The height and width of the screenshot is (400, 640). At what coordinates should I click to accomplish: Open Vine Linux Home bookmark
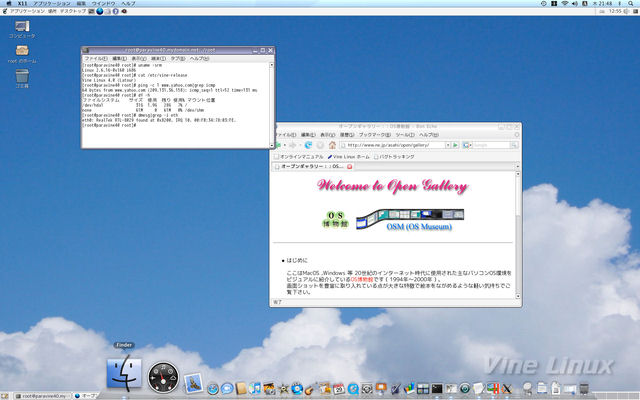348,157
